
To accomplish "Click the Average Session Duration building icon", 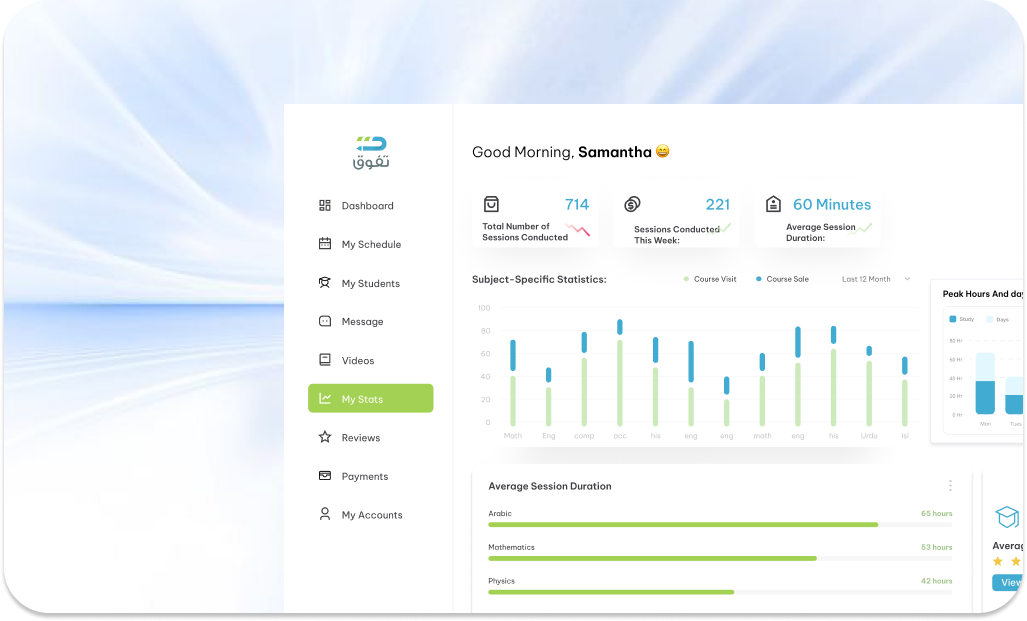I will tap(773, 204).
